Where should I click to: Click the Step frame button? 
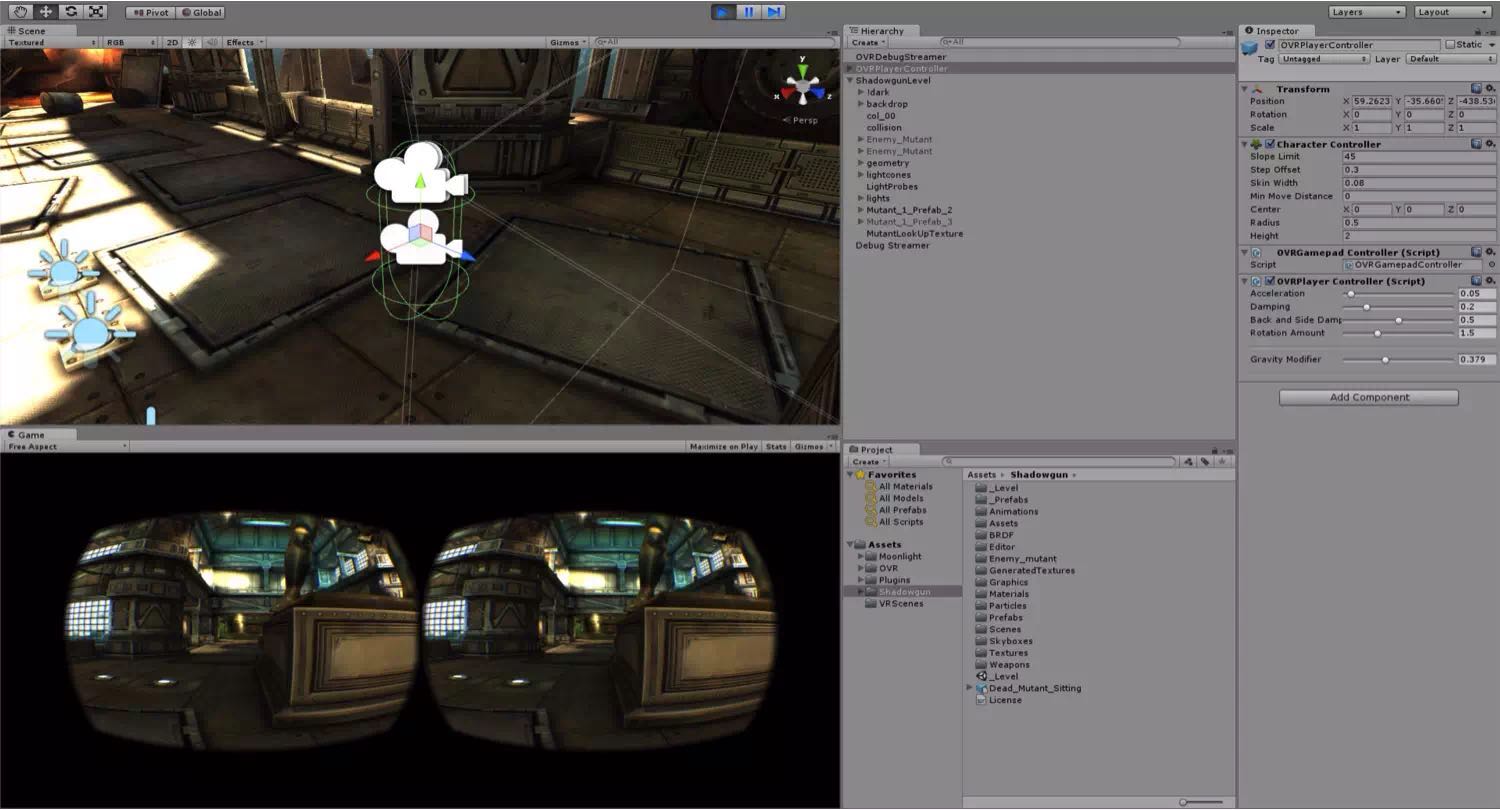[x=773, y=12]
